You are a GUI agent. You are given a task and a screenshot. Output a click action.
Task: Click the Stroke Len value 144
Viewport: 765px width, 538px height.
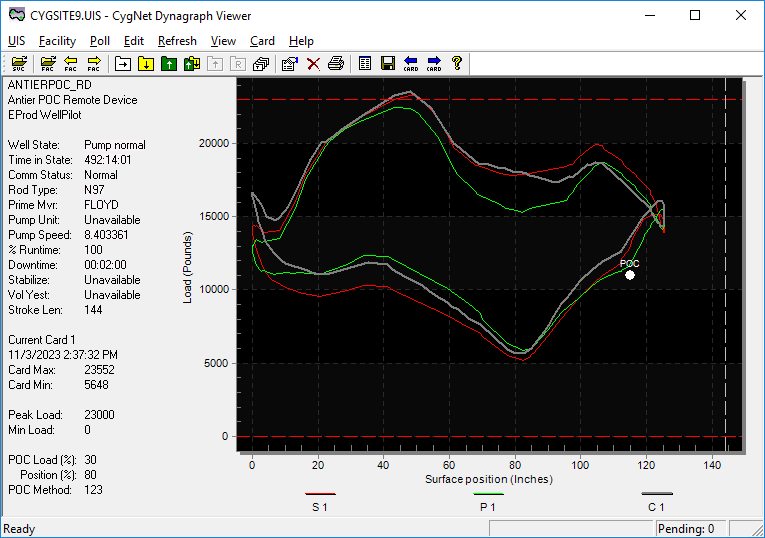pyautogui.click(x=93, y=310)
